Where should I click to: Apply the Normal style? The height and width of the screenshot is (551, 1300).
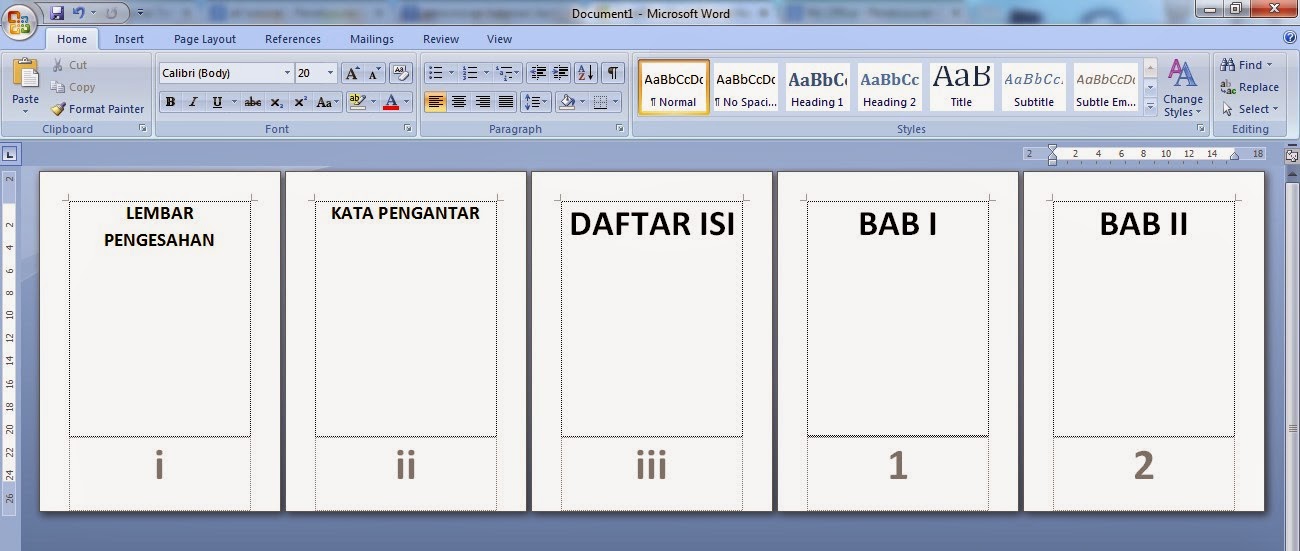[674, 87]
